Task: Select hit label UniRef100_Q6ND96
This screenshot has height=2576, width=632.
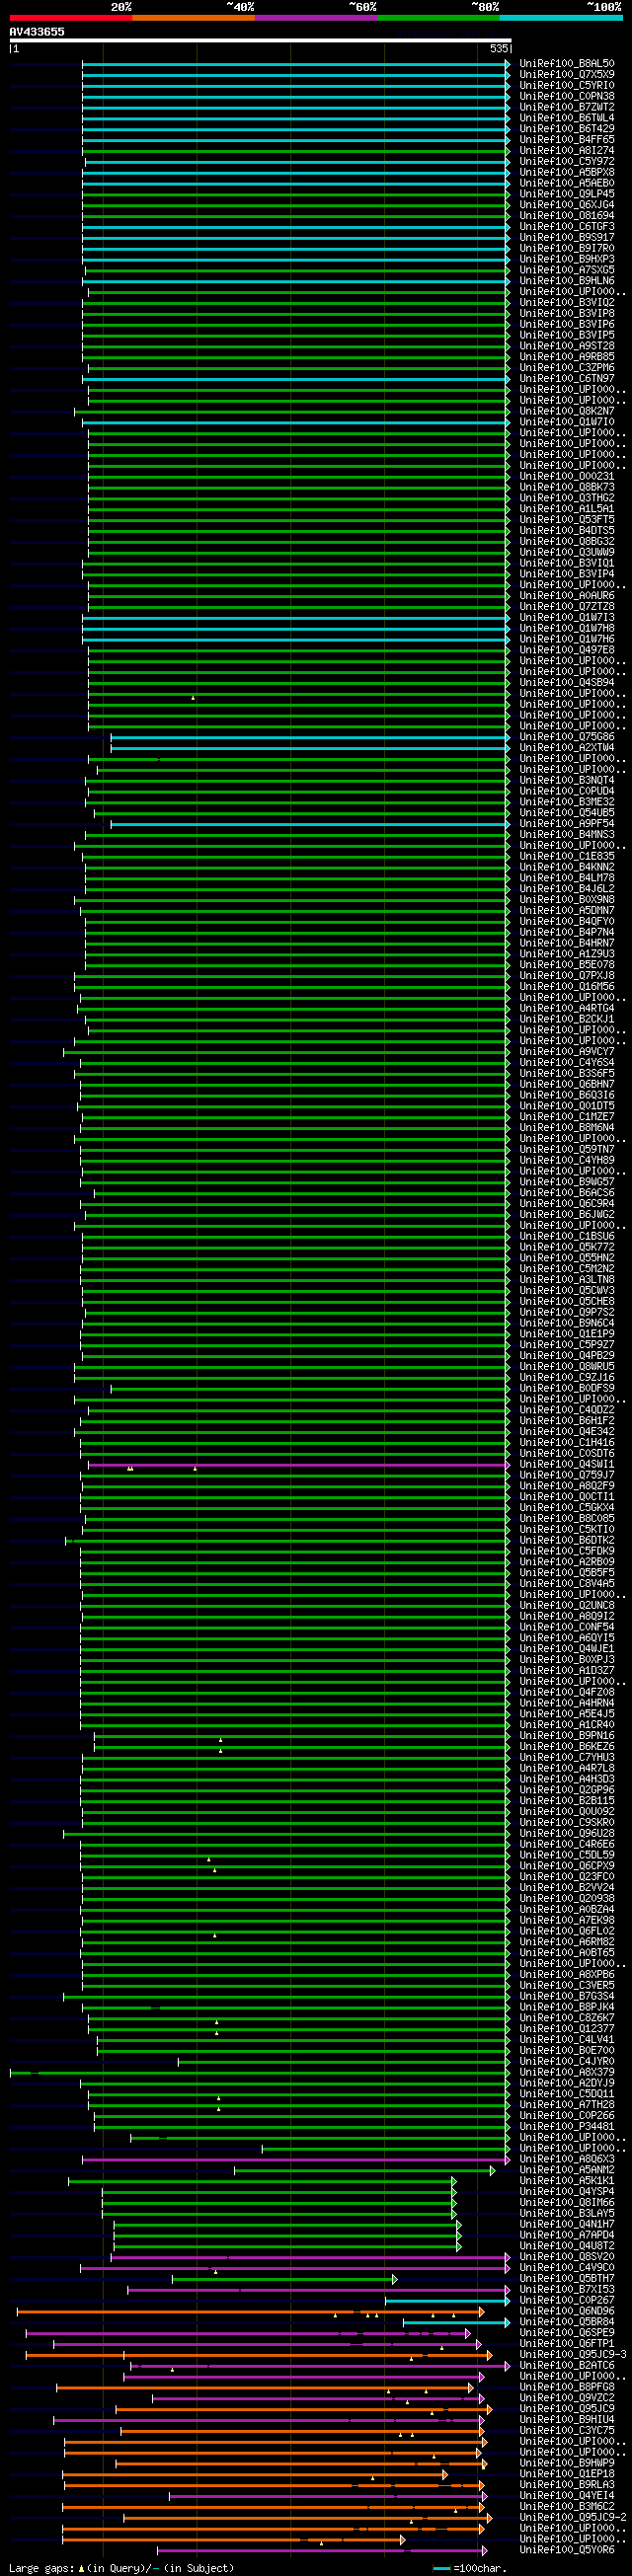Action: point(567,2312)
